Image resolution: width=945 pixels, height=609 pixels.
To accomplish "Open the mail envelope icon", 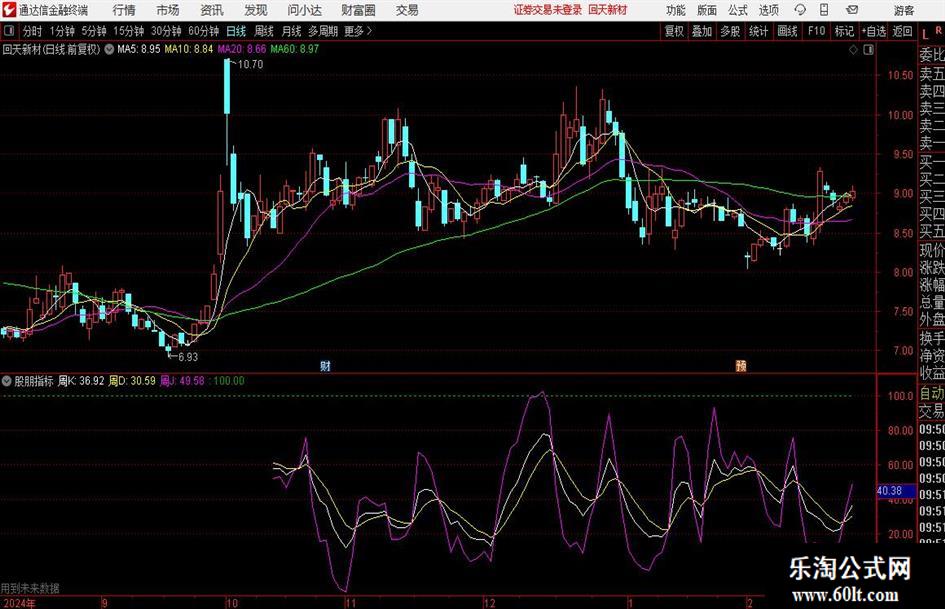I will [852, 10].
